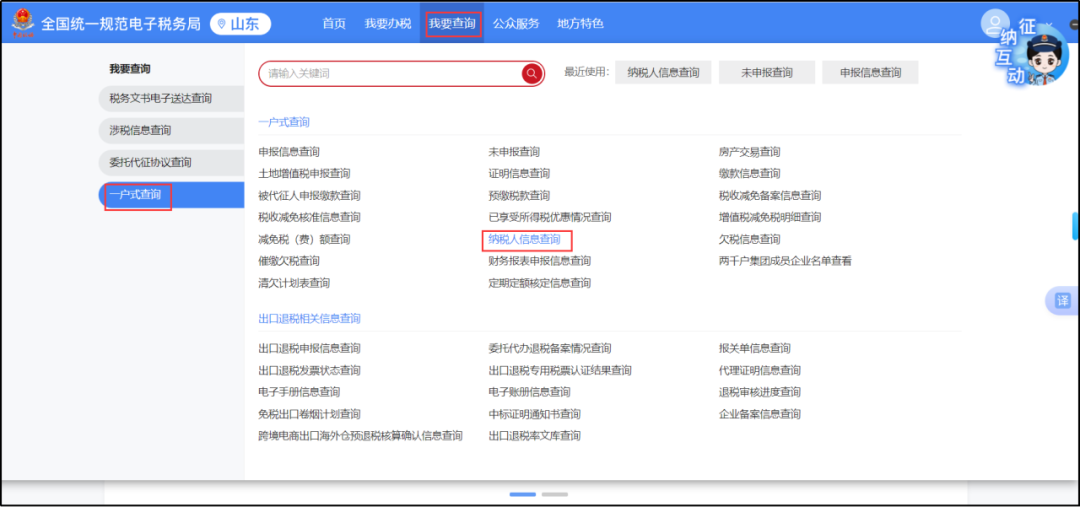
Task: Open 电子账册信息查询 link
Action: tap(529, 392)
